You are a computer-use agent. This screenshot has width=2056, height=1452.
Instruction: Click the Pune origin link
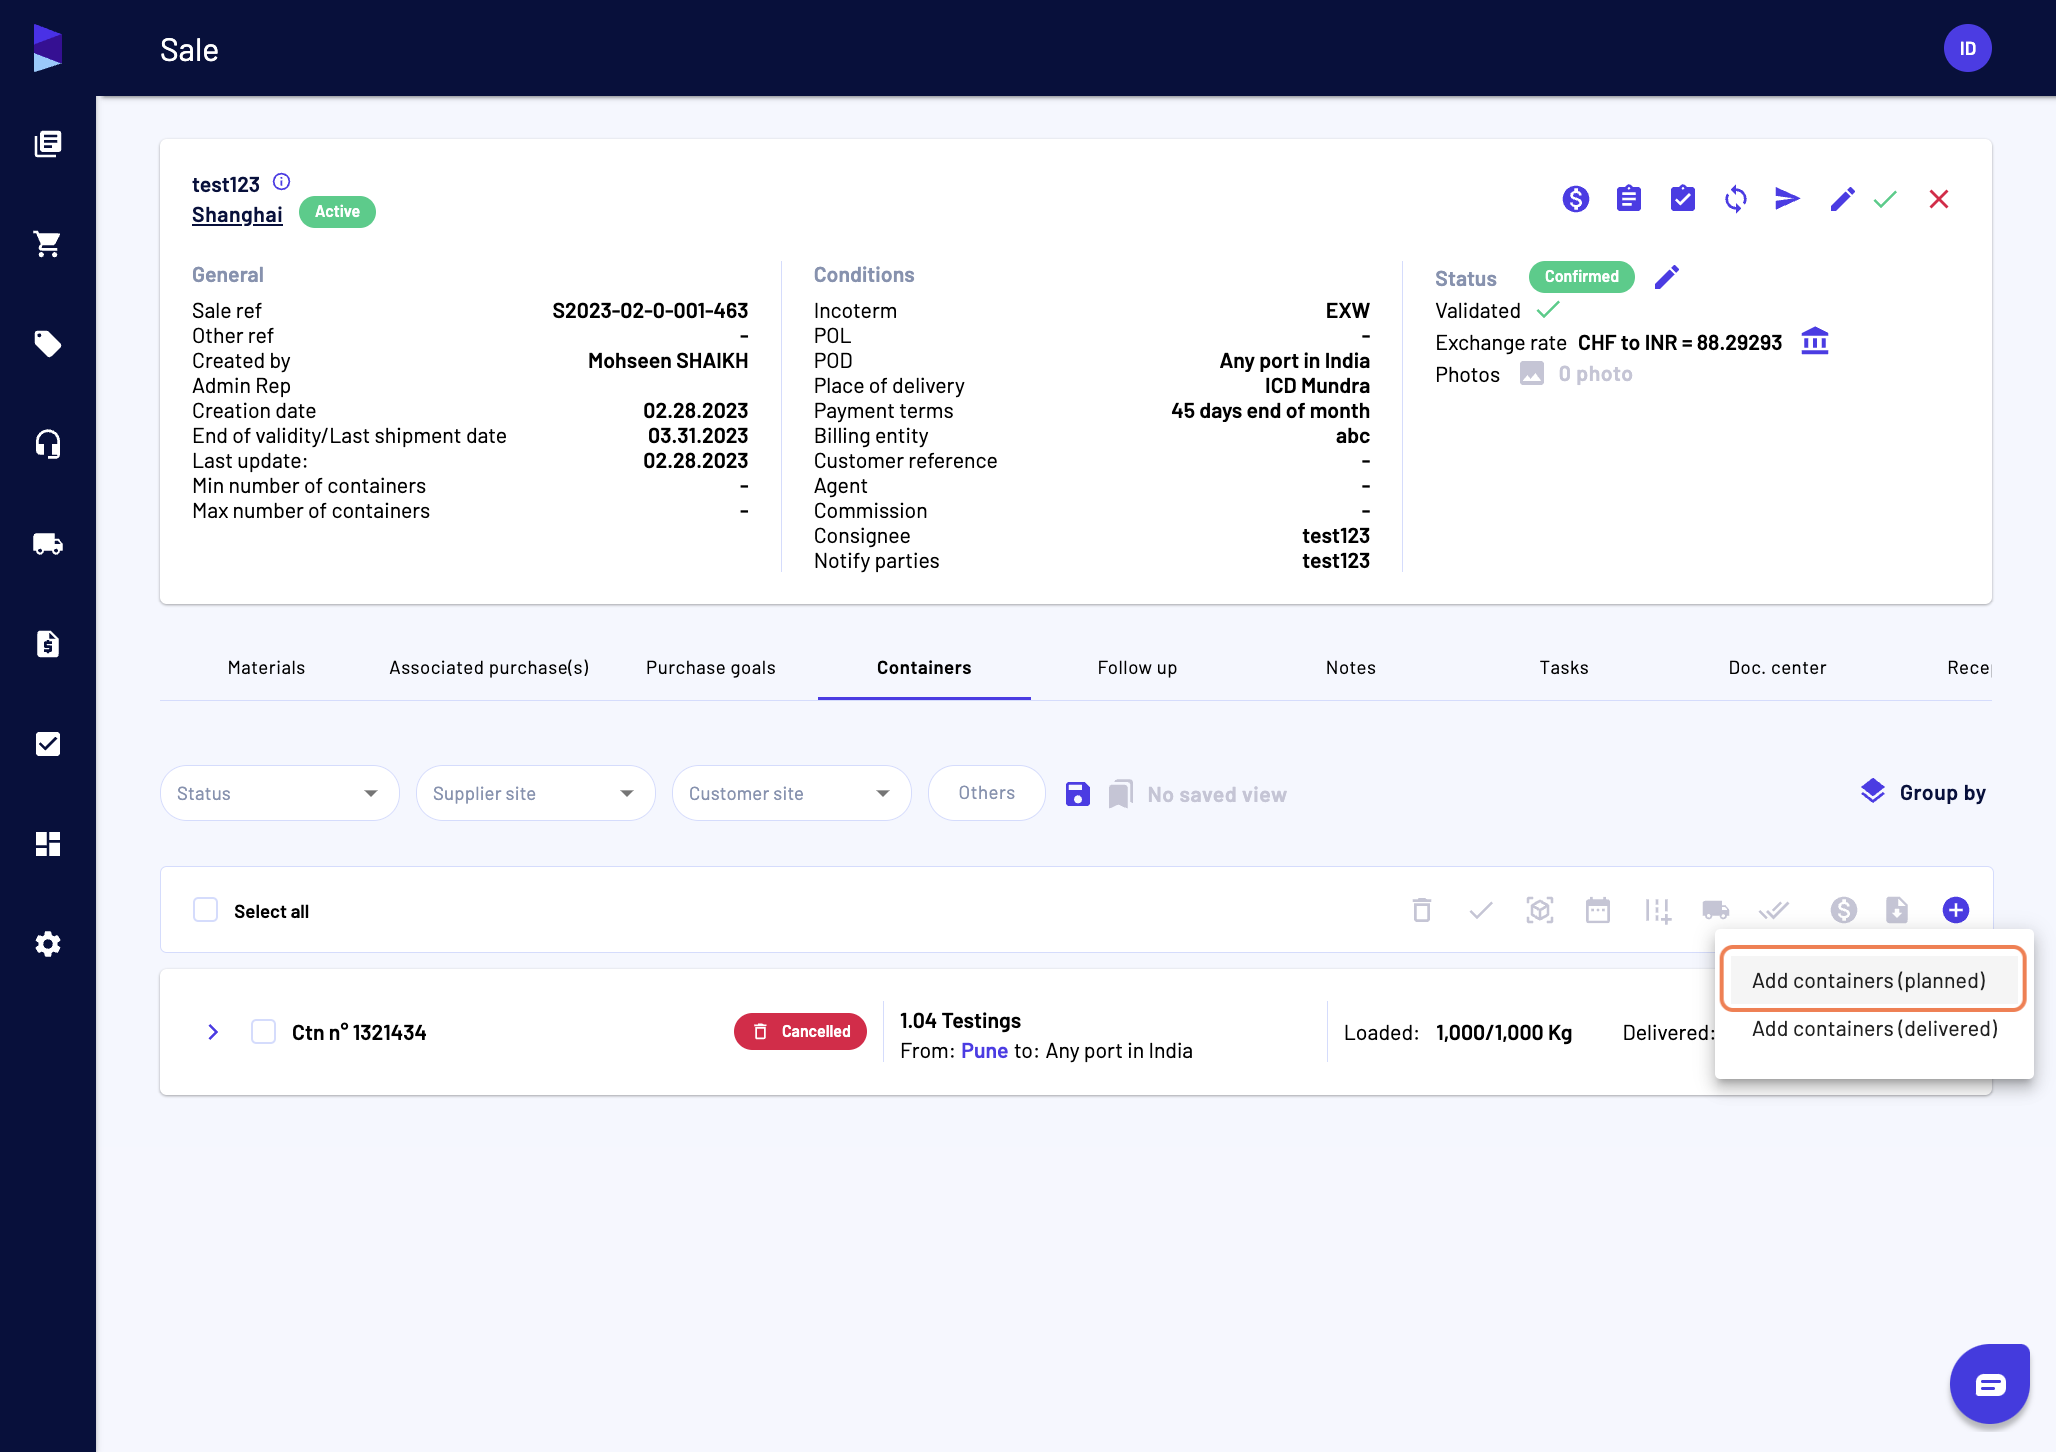984,1051
